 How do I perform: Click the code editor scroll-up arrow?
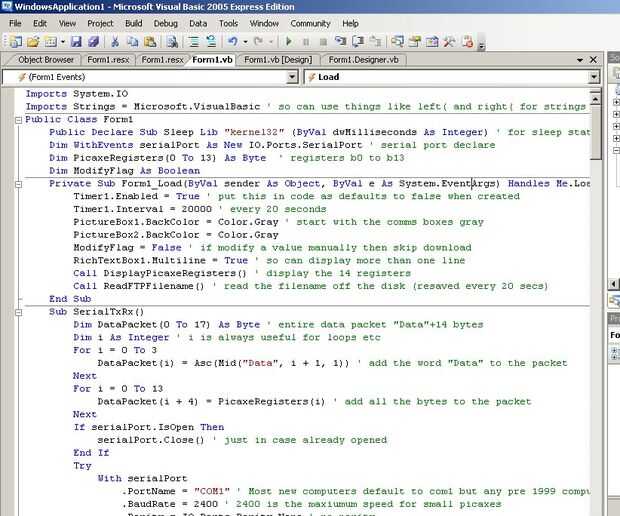[595, 97]
